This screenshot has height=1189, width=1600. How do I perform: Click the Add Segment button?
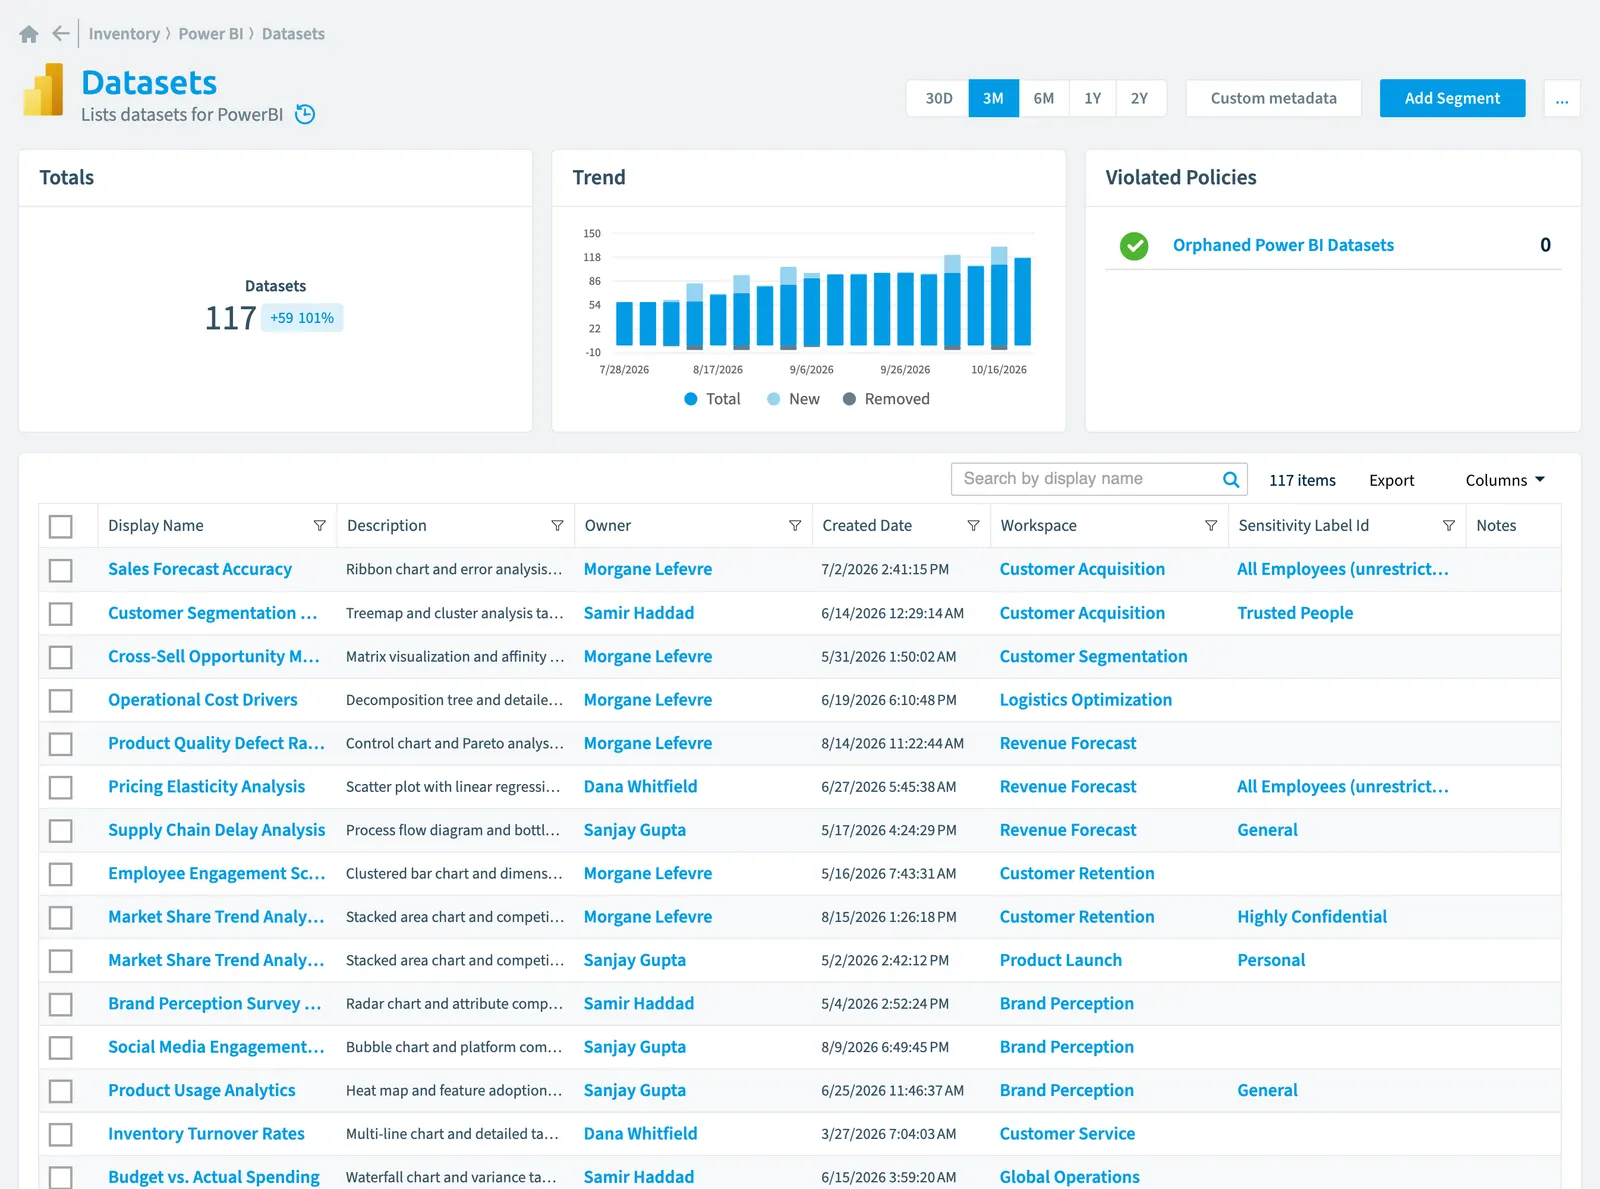1452,99
